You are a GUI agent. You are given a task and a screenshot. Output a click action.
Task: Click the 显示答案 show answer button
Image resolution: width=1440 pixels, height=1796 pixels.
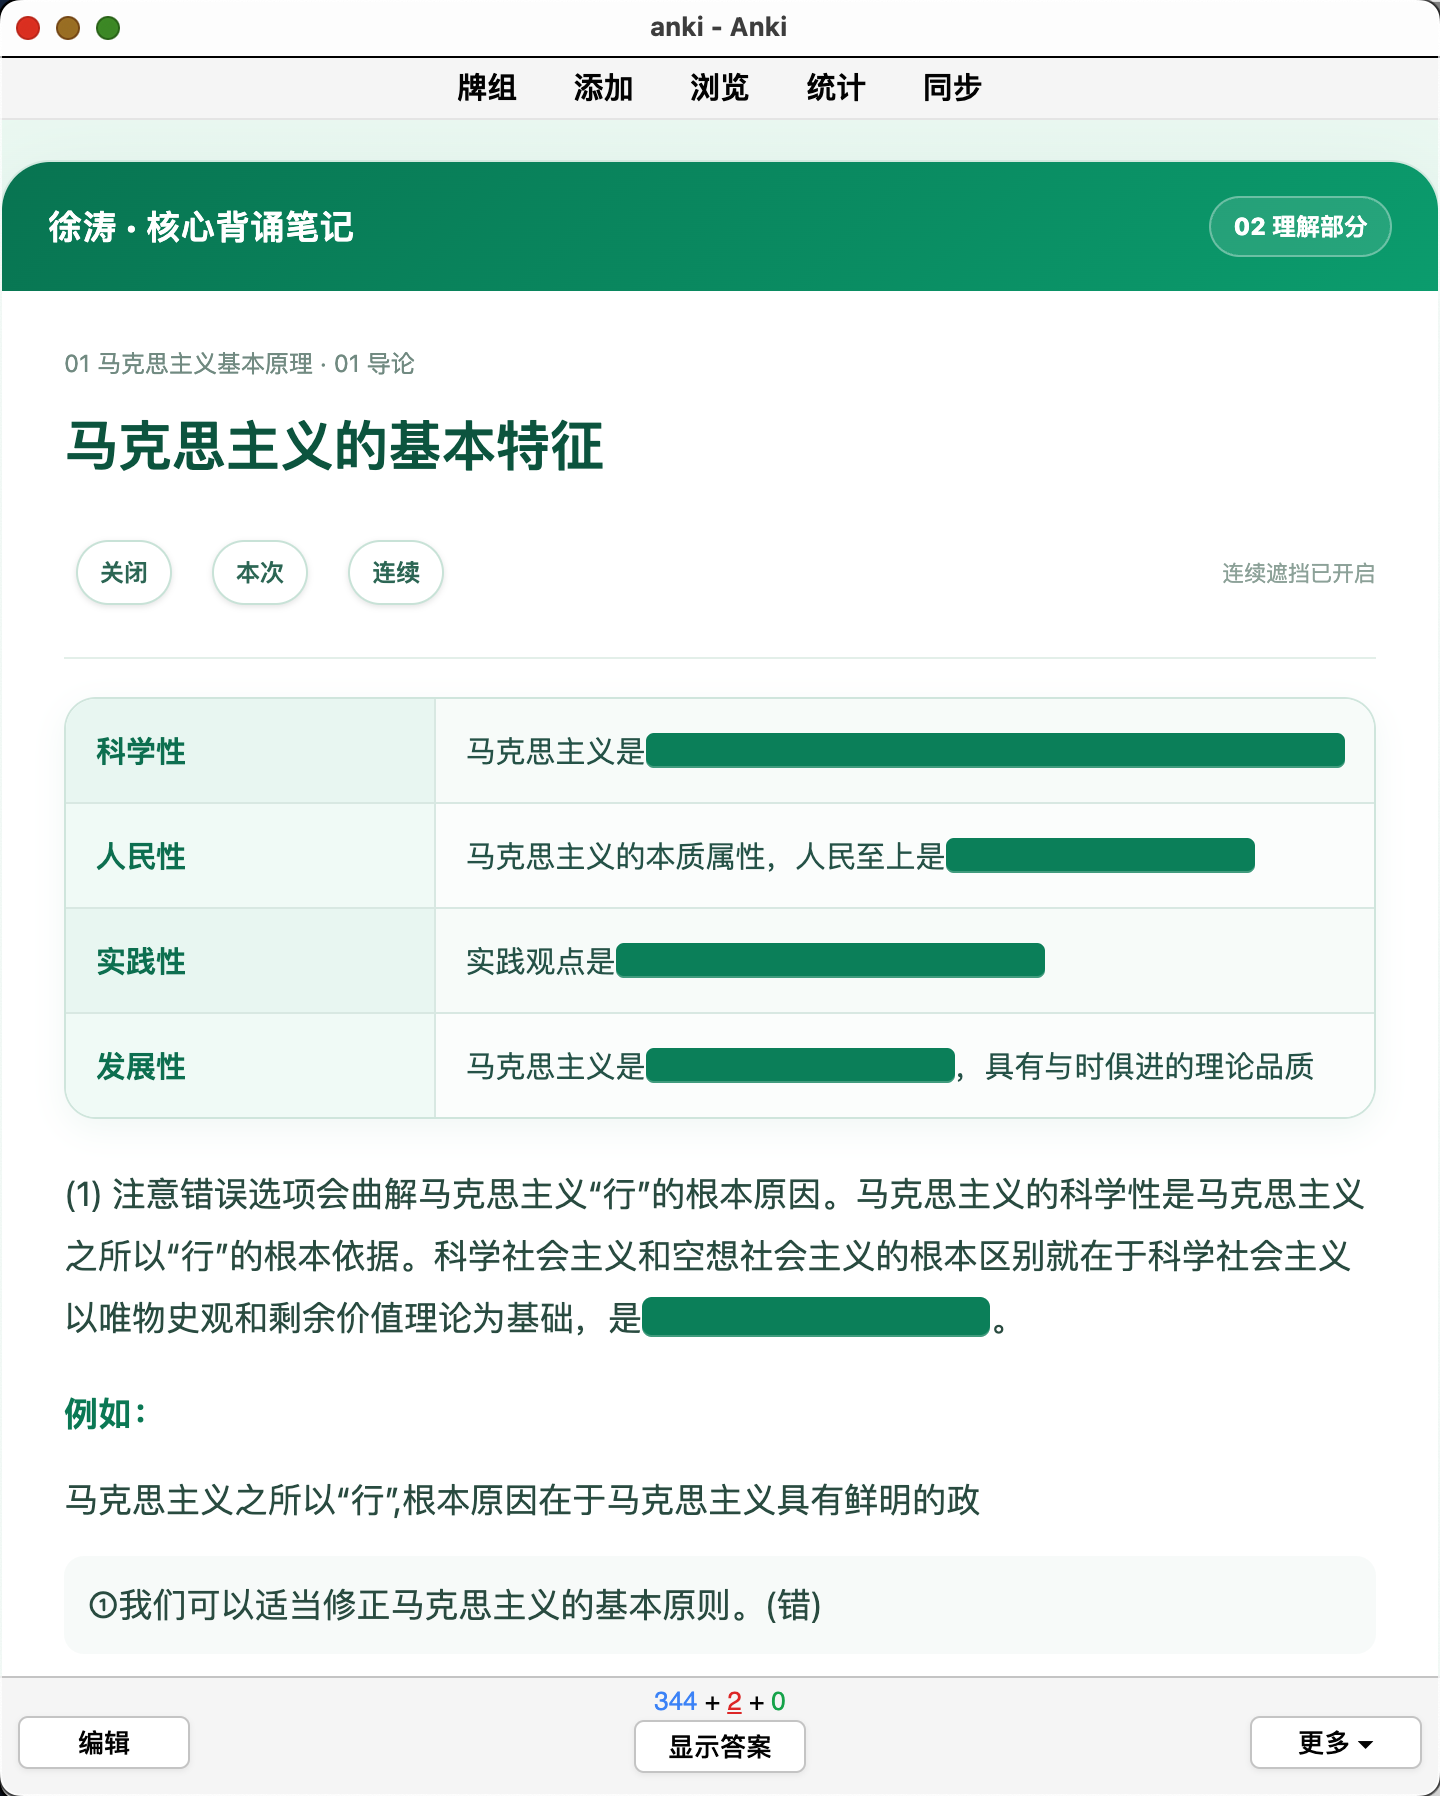[720, 1746]
